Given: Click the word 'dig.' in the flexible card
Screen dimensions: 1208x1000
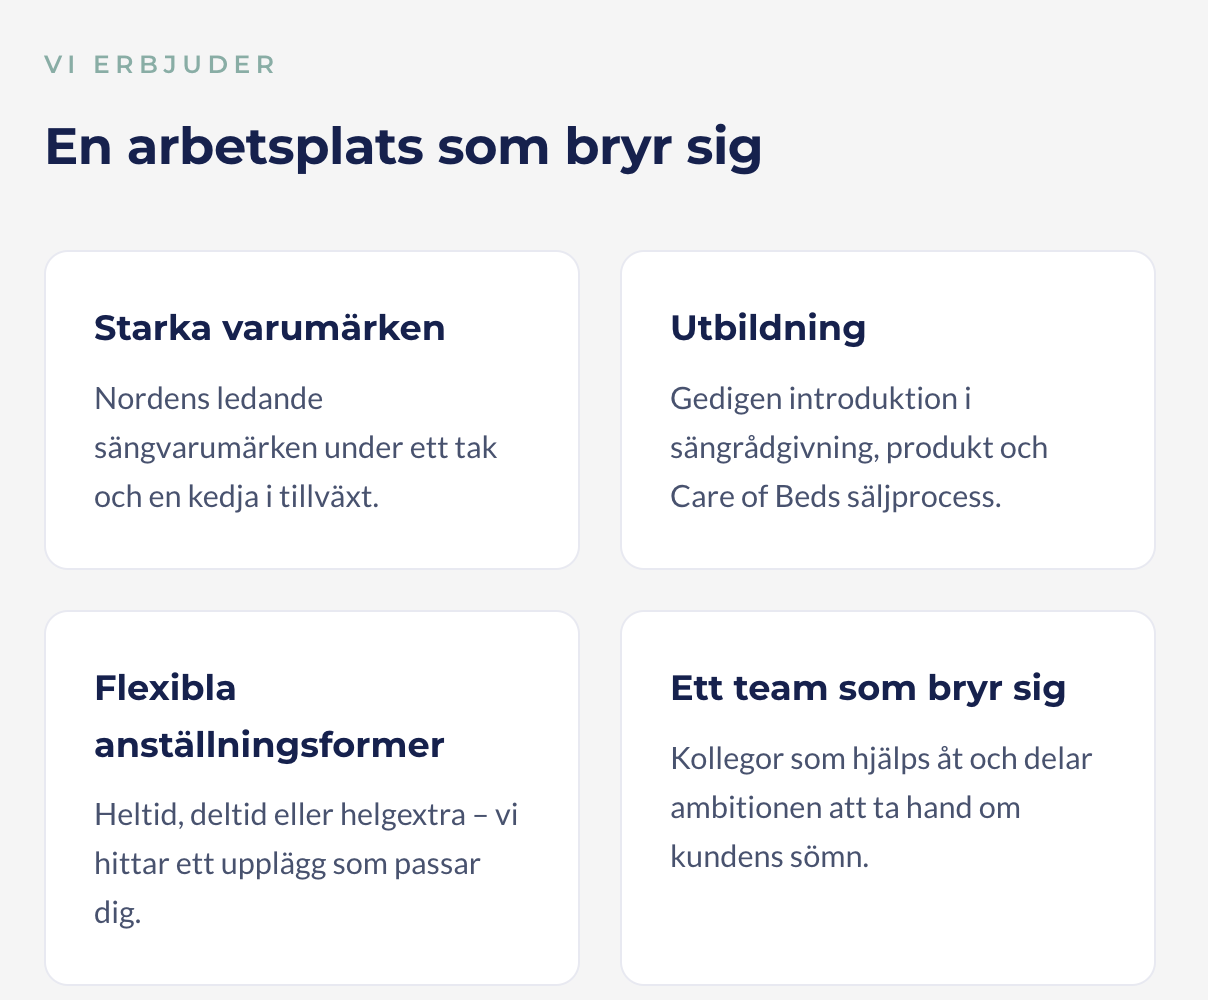Looking at the screenshot, I should [x=117, y=912].
